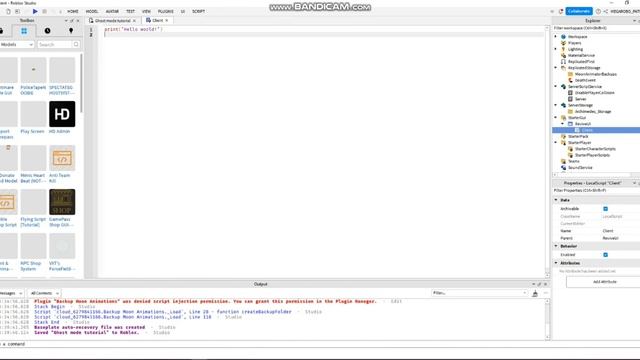640x360 pixels.
Task: Click the MaterialService icon in Explorer
Action: 564,55
